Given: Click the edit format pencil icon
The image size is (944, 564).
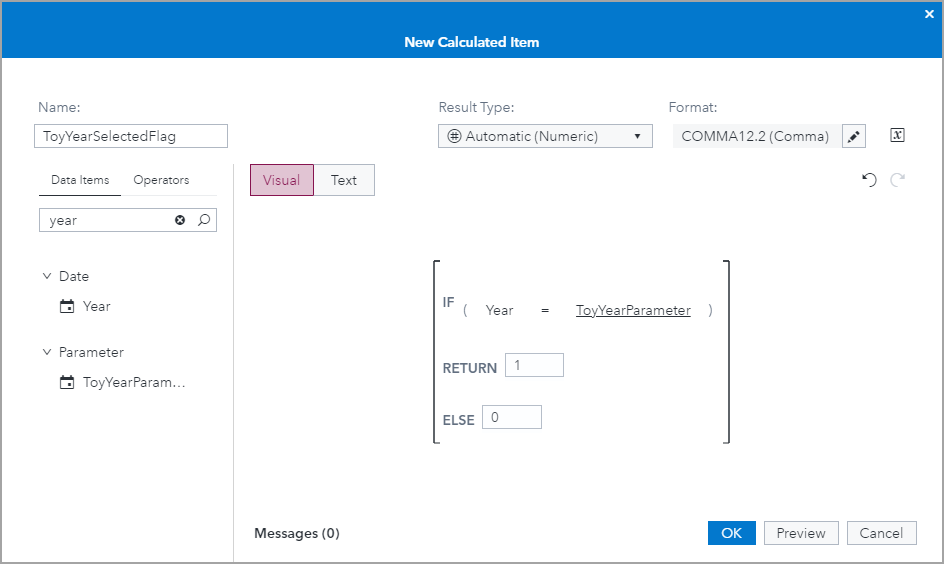Looking at the screenshot, I should 853,137.
